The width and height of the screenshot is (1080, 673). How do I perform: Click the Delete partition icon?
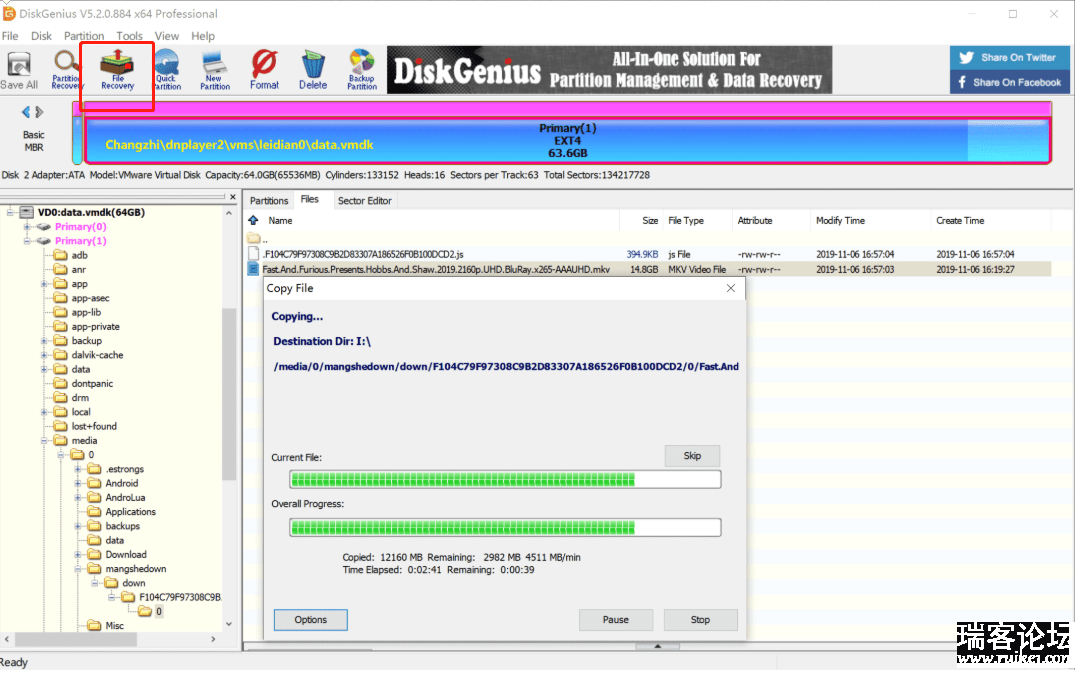[313, 70]
